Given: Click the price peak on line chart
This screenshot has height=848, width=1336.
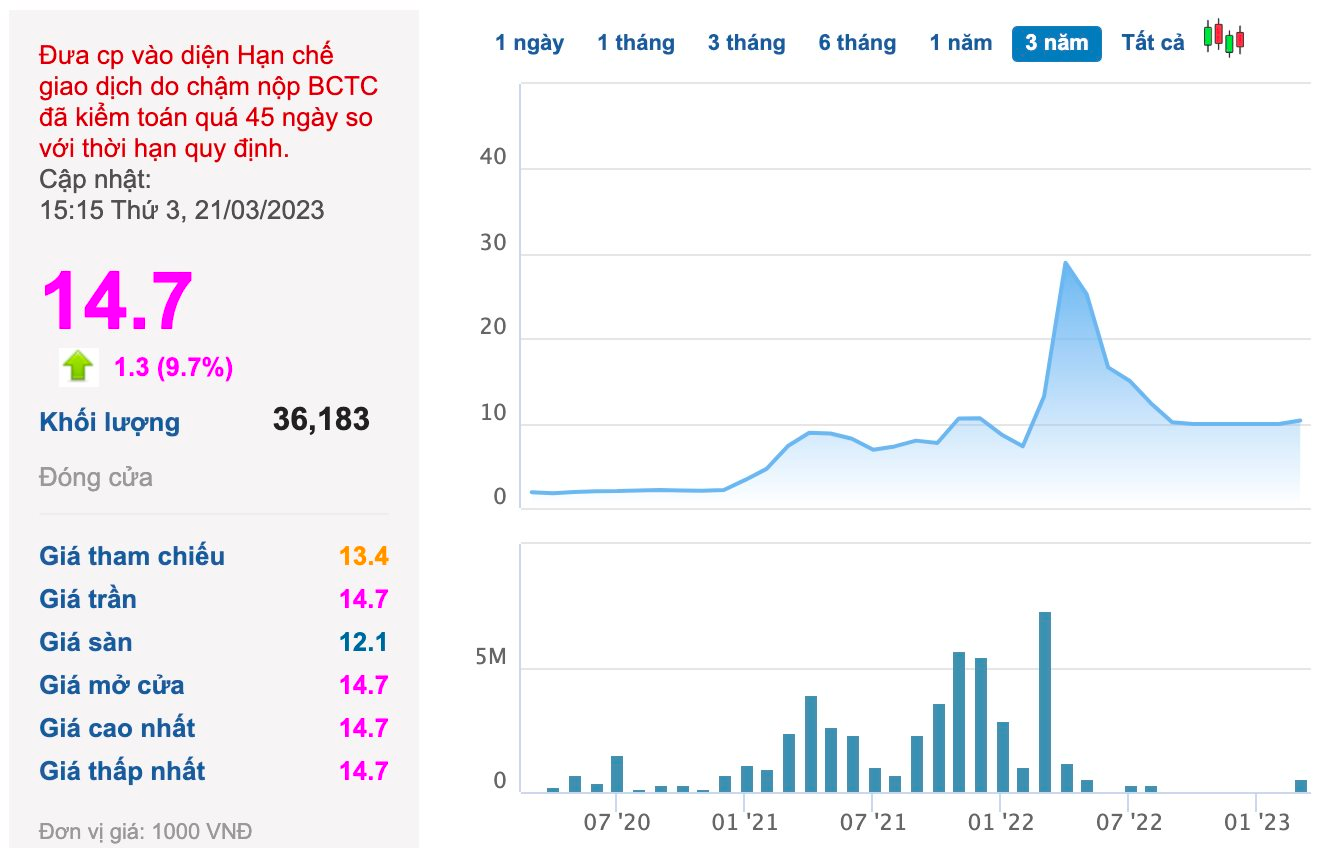Looking at the screenshot, I should 1066,263.
